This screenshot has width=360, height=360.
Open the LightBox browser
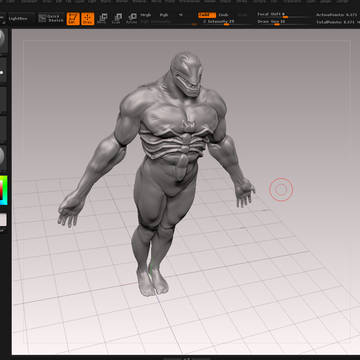21,19
